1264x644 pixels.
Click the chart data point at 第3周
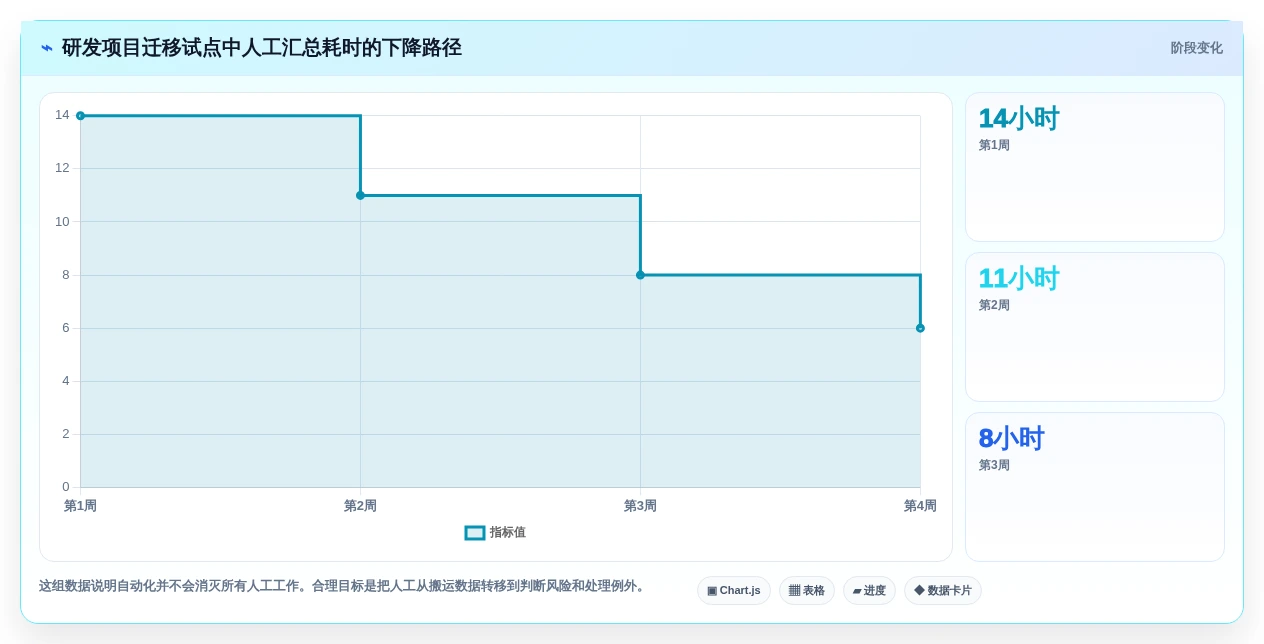click(640, 275)
